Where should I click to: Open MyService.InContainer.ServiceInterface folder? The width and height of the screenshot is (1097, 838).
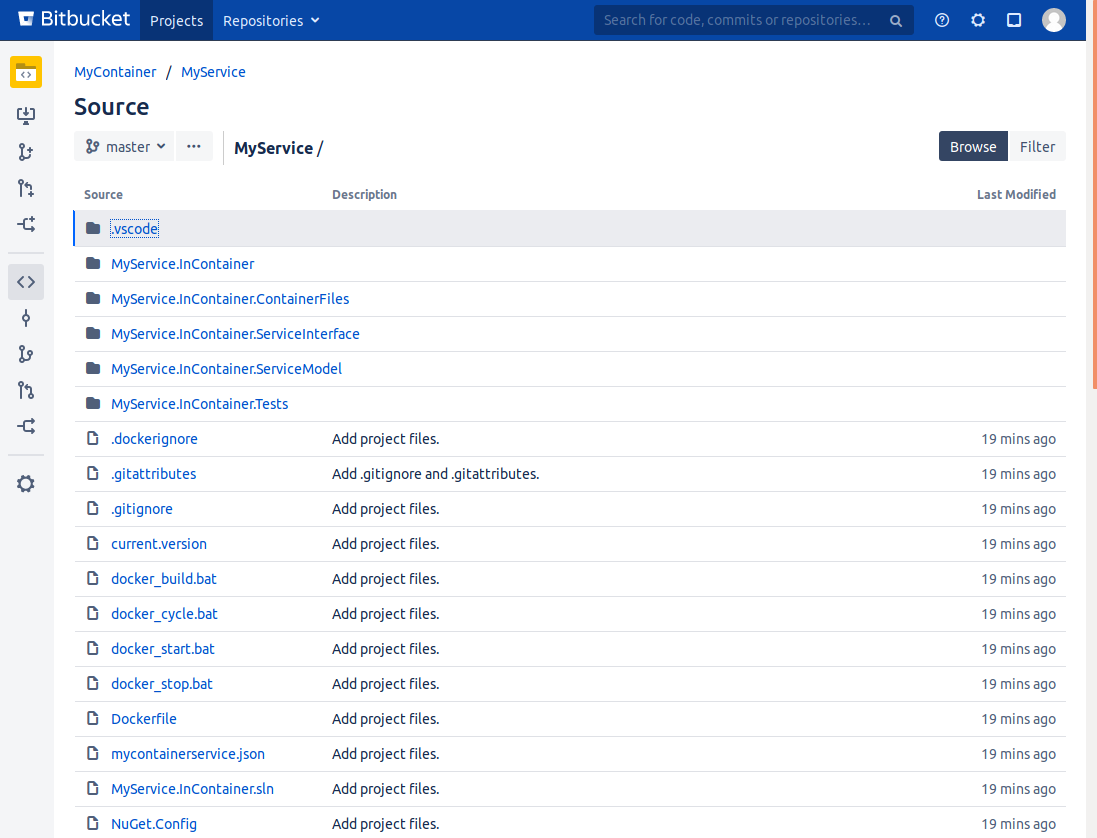click(235, 334)
